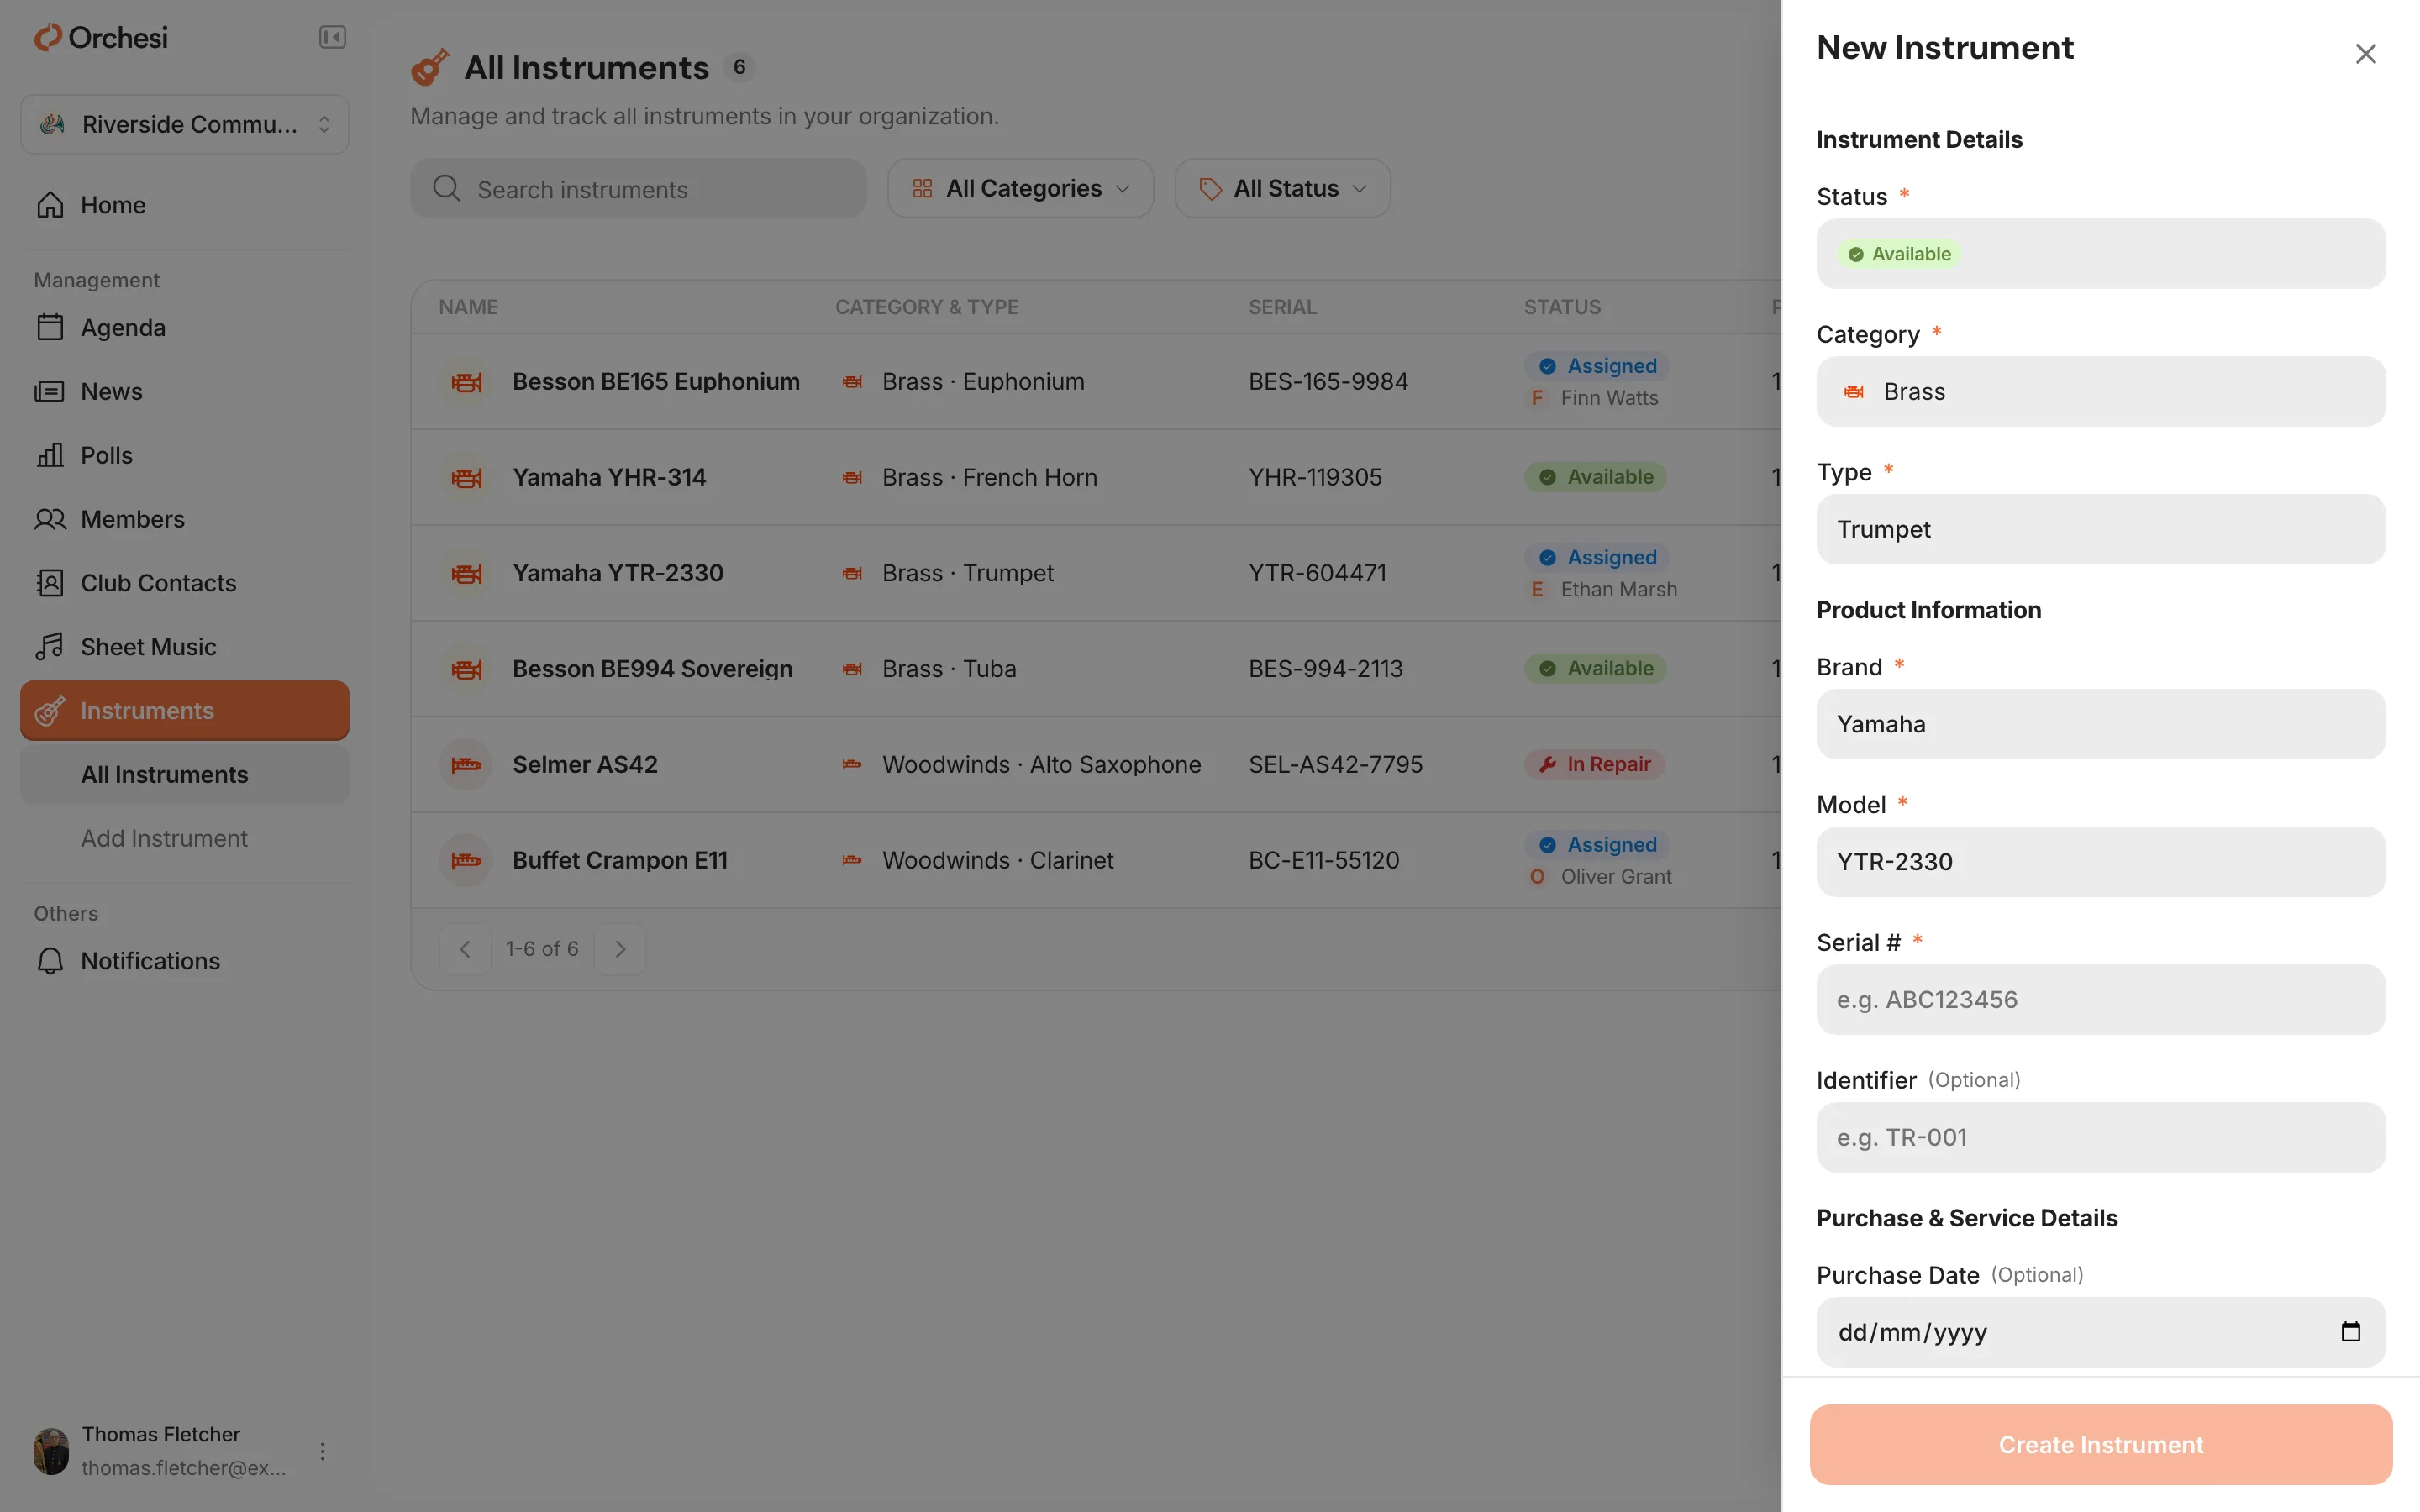
Task: Click the Buffet Crampon E11 row icon
Action: pos(466,861)
